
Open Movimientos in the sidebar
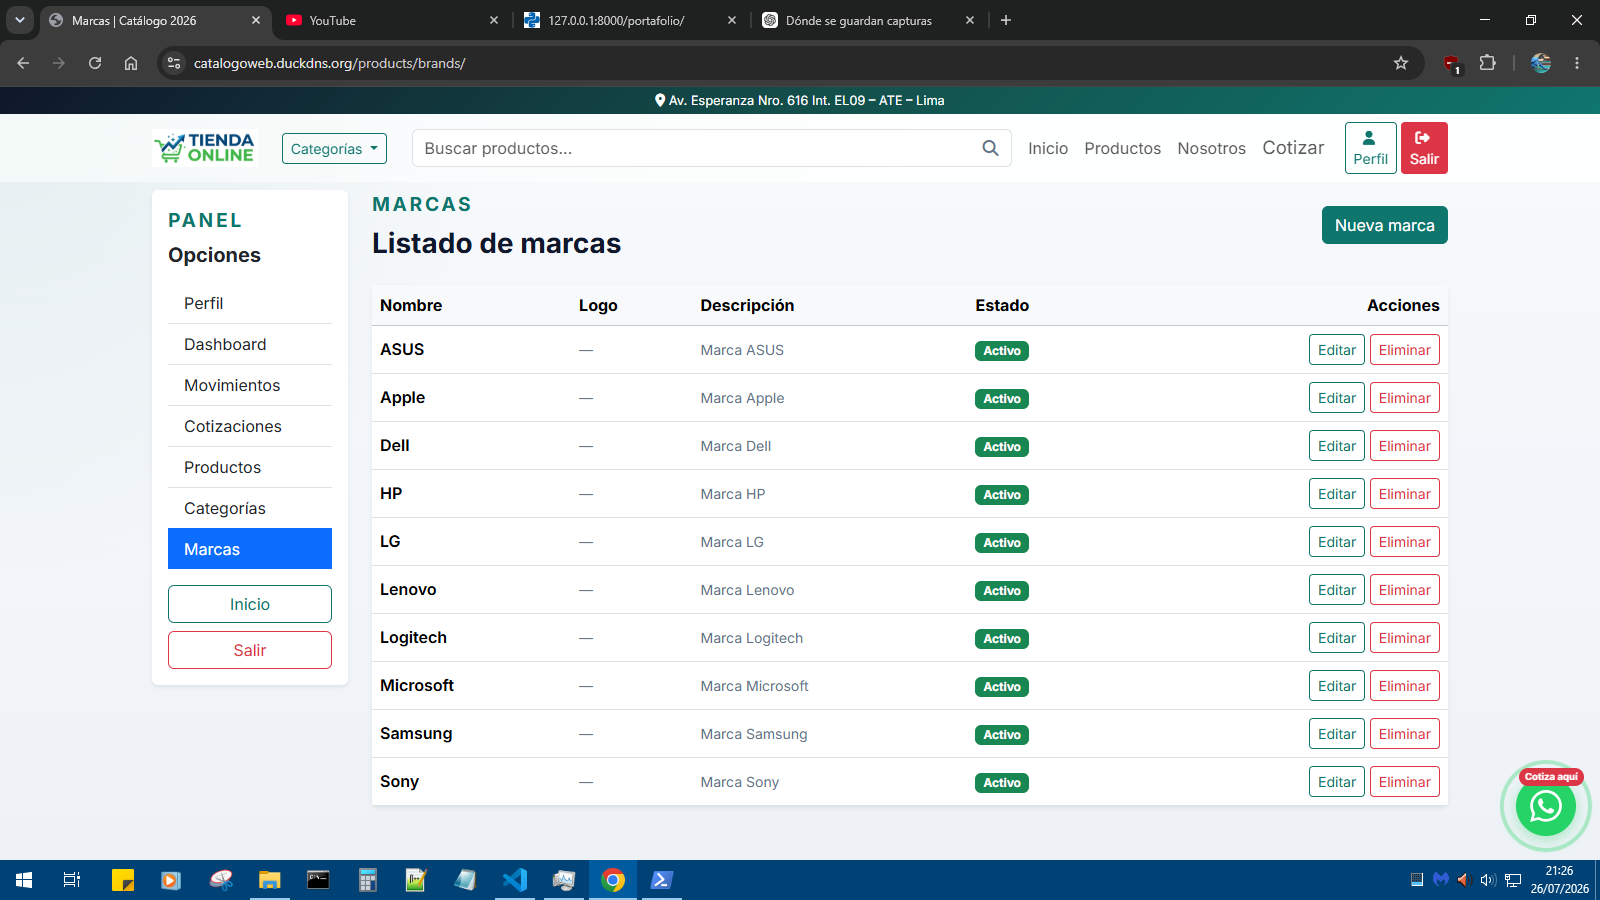250,385
